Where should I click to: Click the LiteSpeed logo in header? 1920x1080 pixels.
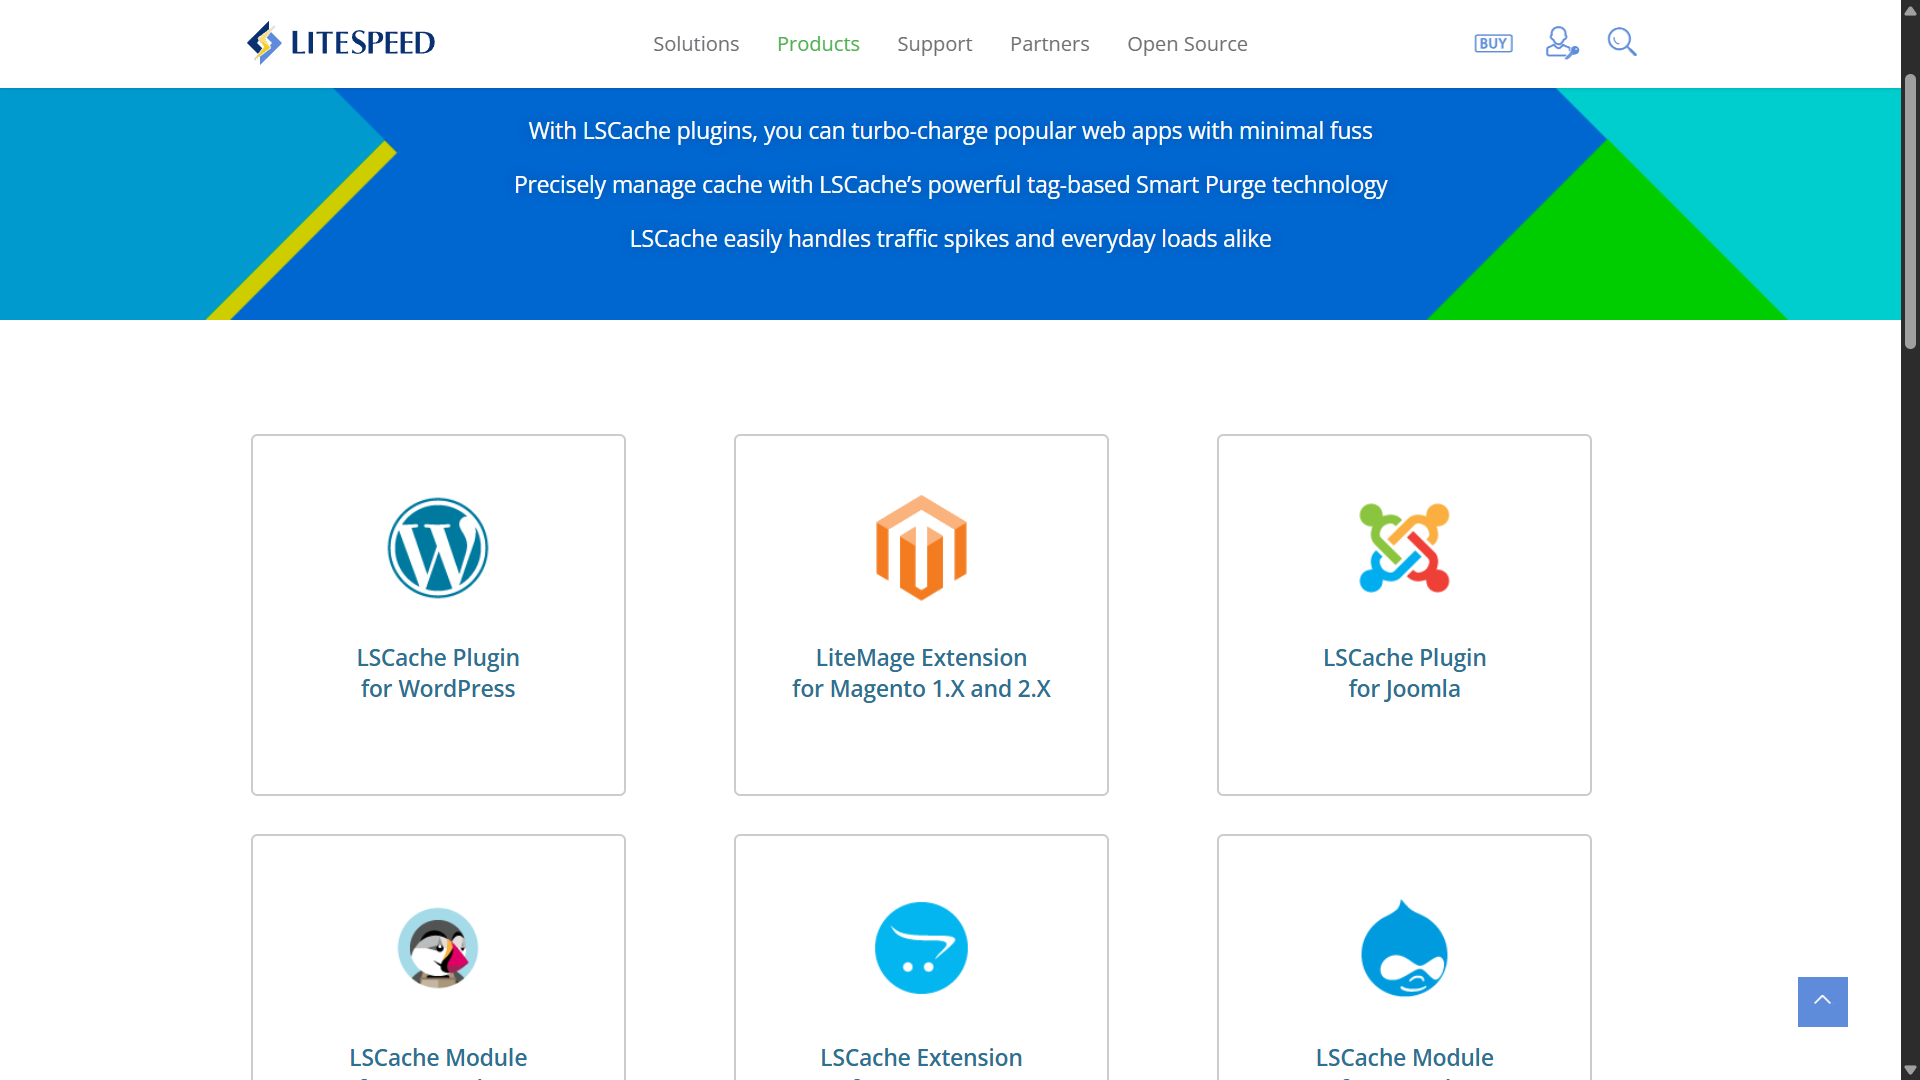click(x=341, y=43)
